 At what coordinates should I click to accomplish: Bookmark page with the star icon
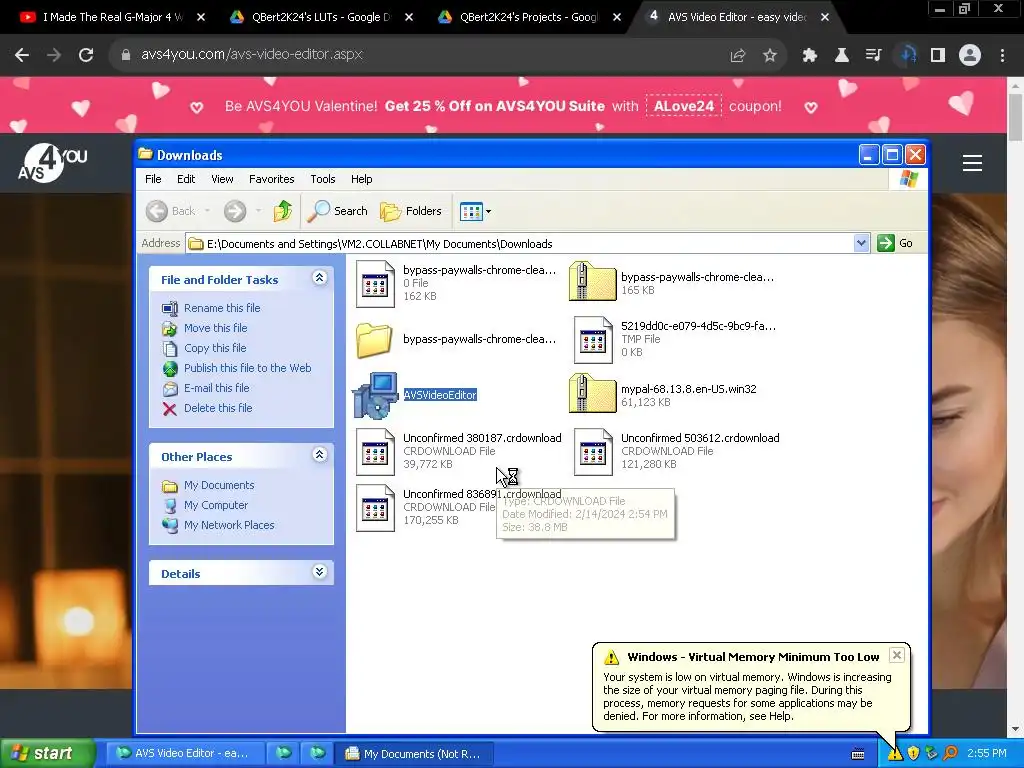coord(770,55)
